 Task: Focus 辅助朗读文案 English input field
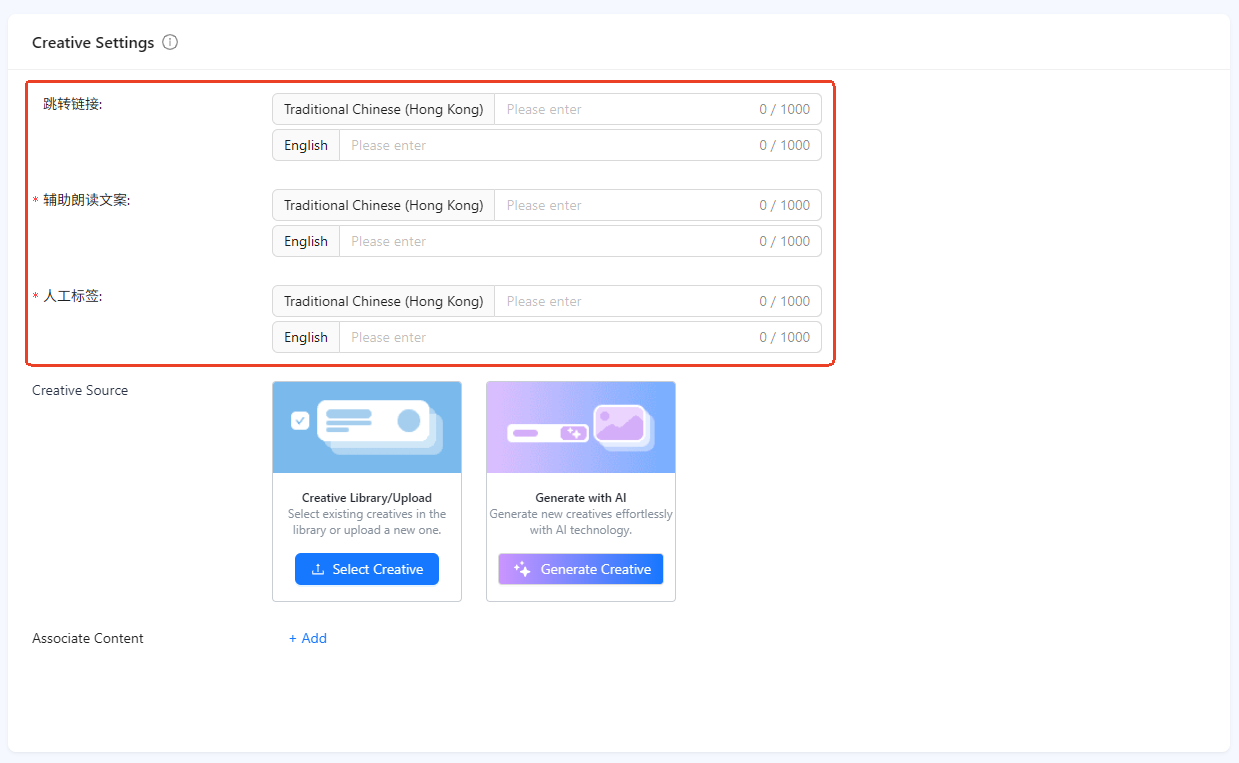(580, 241)
